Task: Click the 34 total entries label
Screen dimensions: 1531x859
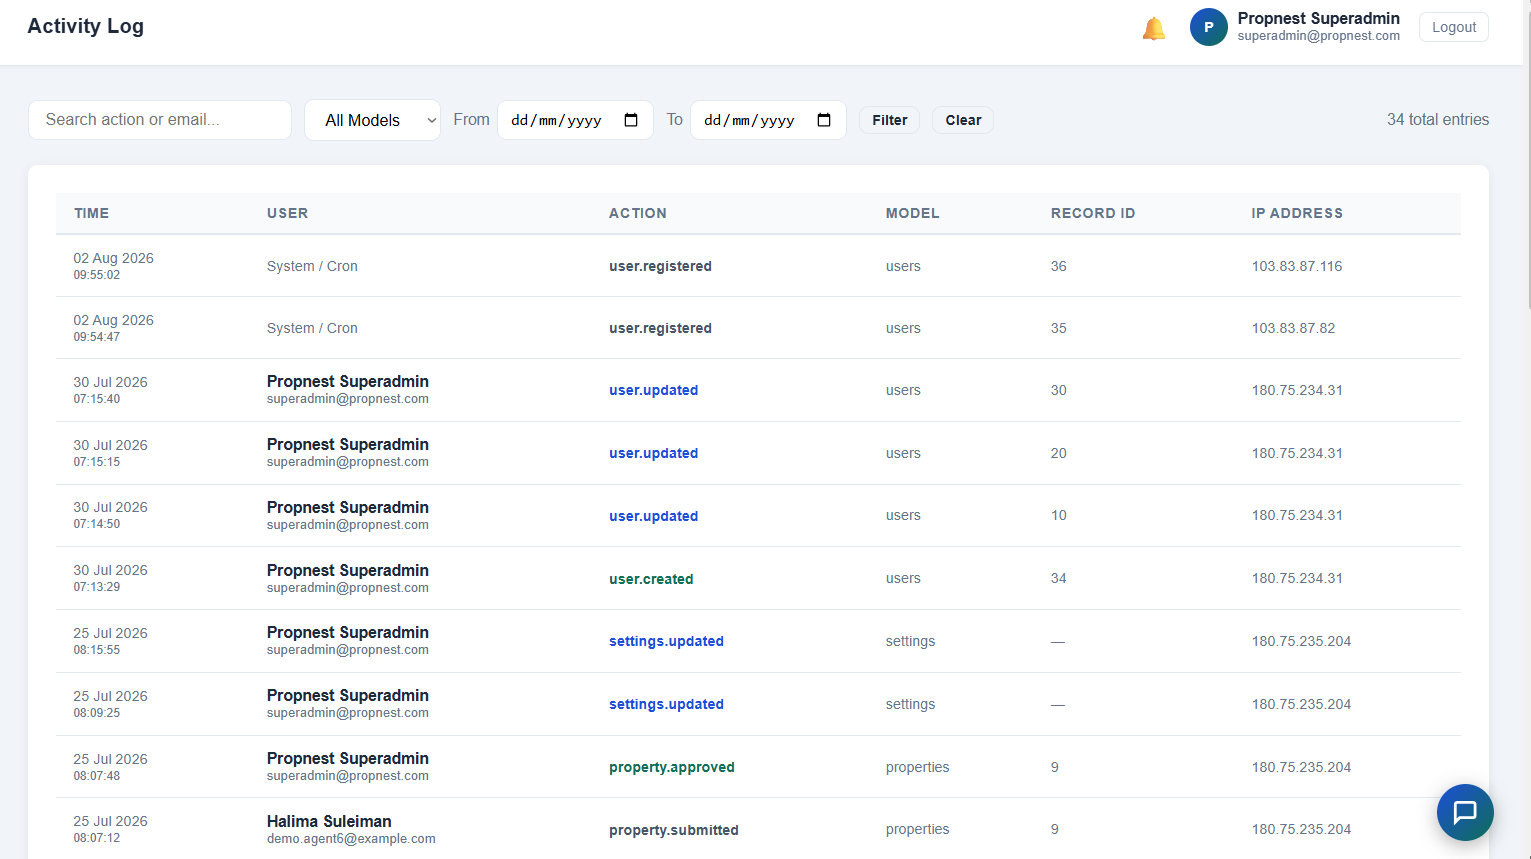Action: click(x=1438, y=119)
